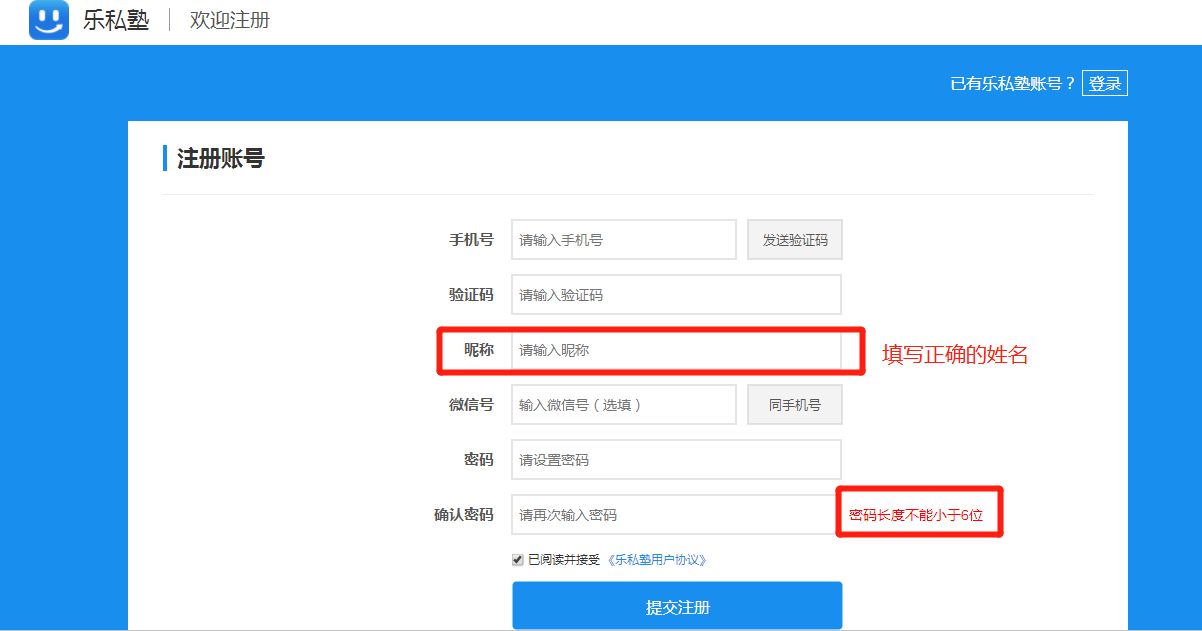The image size is (1202, 631).
Task: Click the 微信号 field label
Action: 471,405
